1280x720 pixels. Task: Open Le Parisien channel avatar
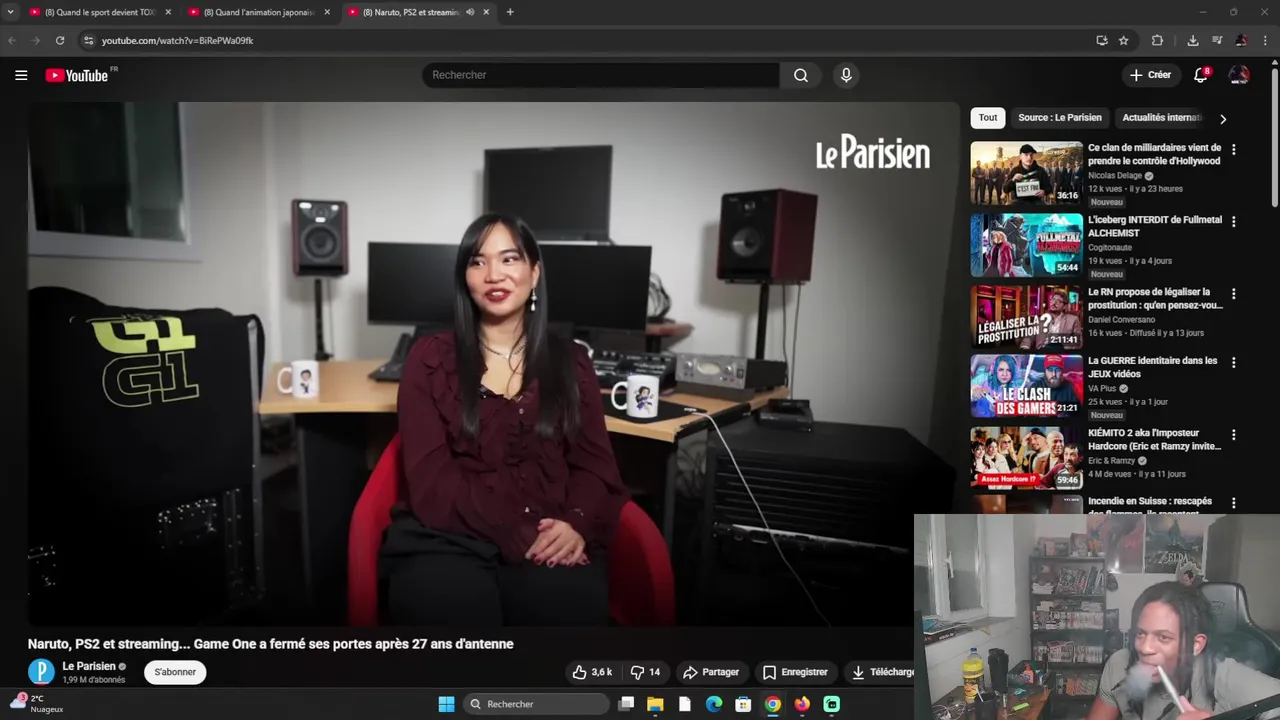click(x=41, y=672)
